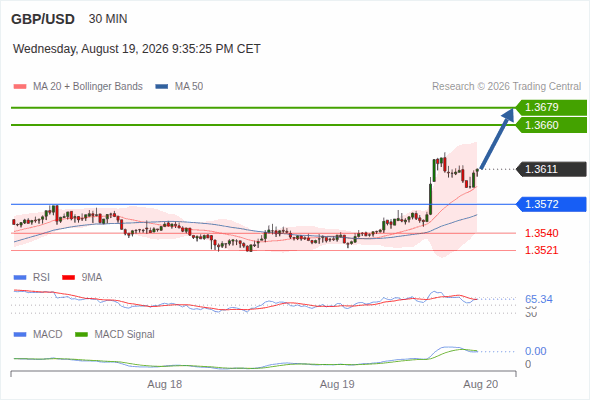
Task: Click the MA 50 blue legend swatch
Action: coord(162,87)
